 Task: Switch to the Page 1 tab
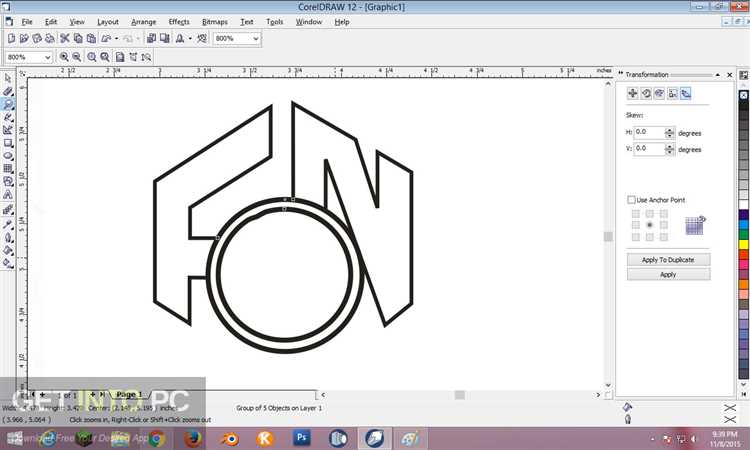tap(130, 395)
